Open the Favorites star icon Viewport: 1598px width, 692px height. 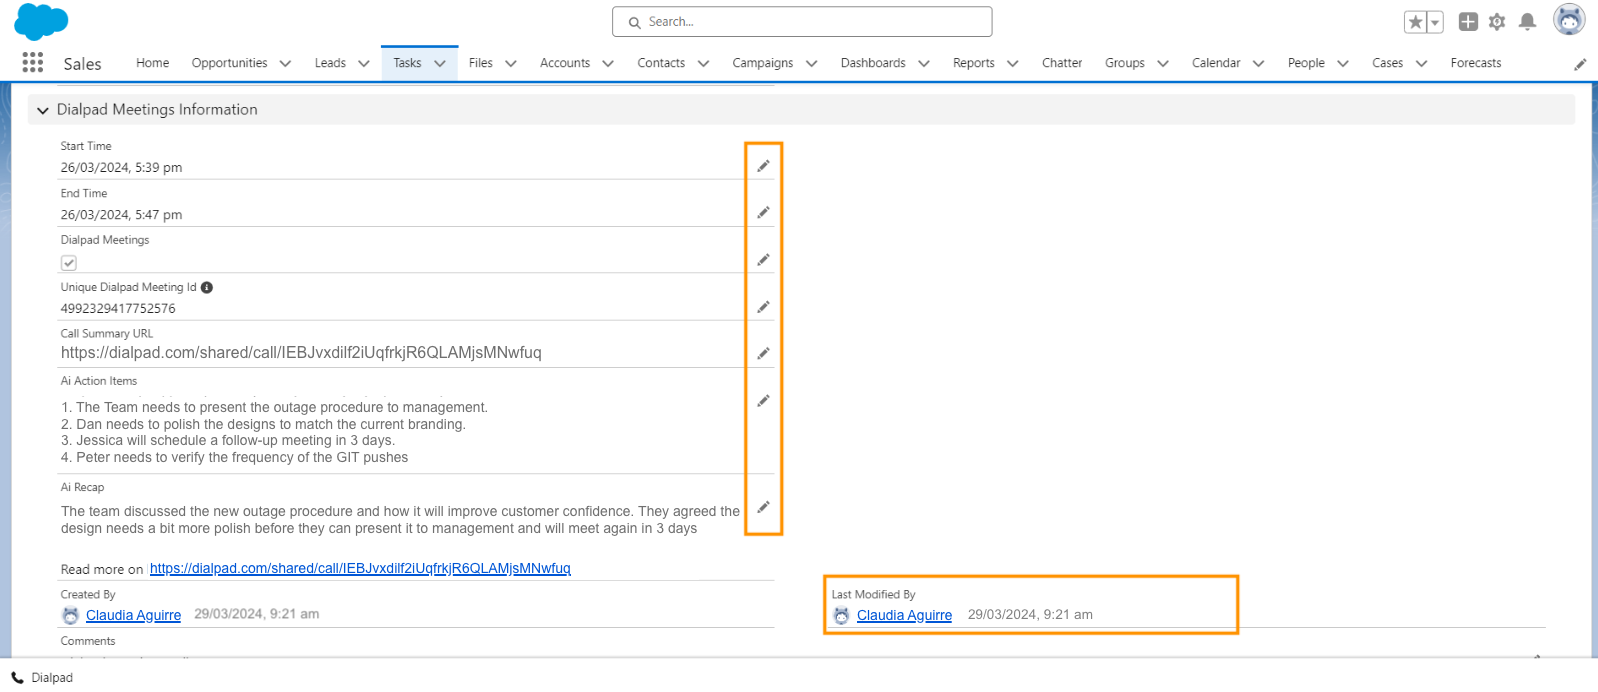(x=1415, y=22)
